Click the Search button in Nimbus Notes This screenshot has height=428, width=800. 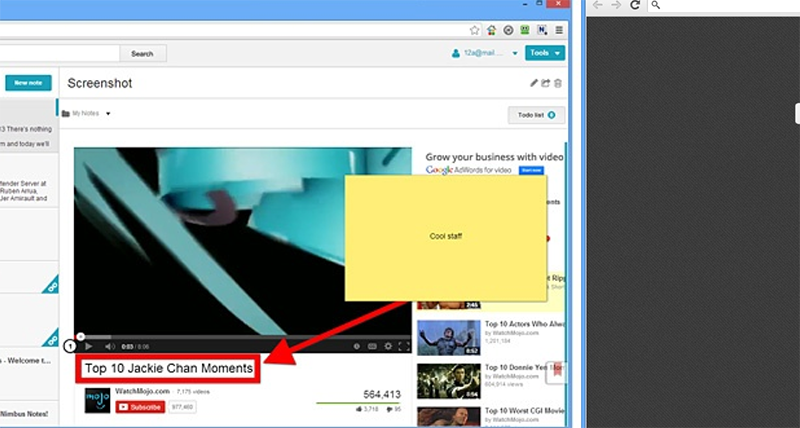tap(142, 54)
